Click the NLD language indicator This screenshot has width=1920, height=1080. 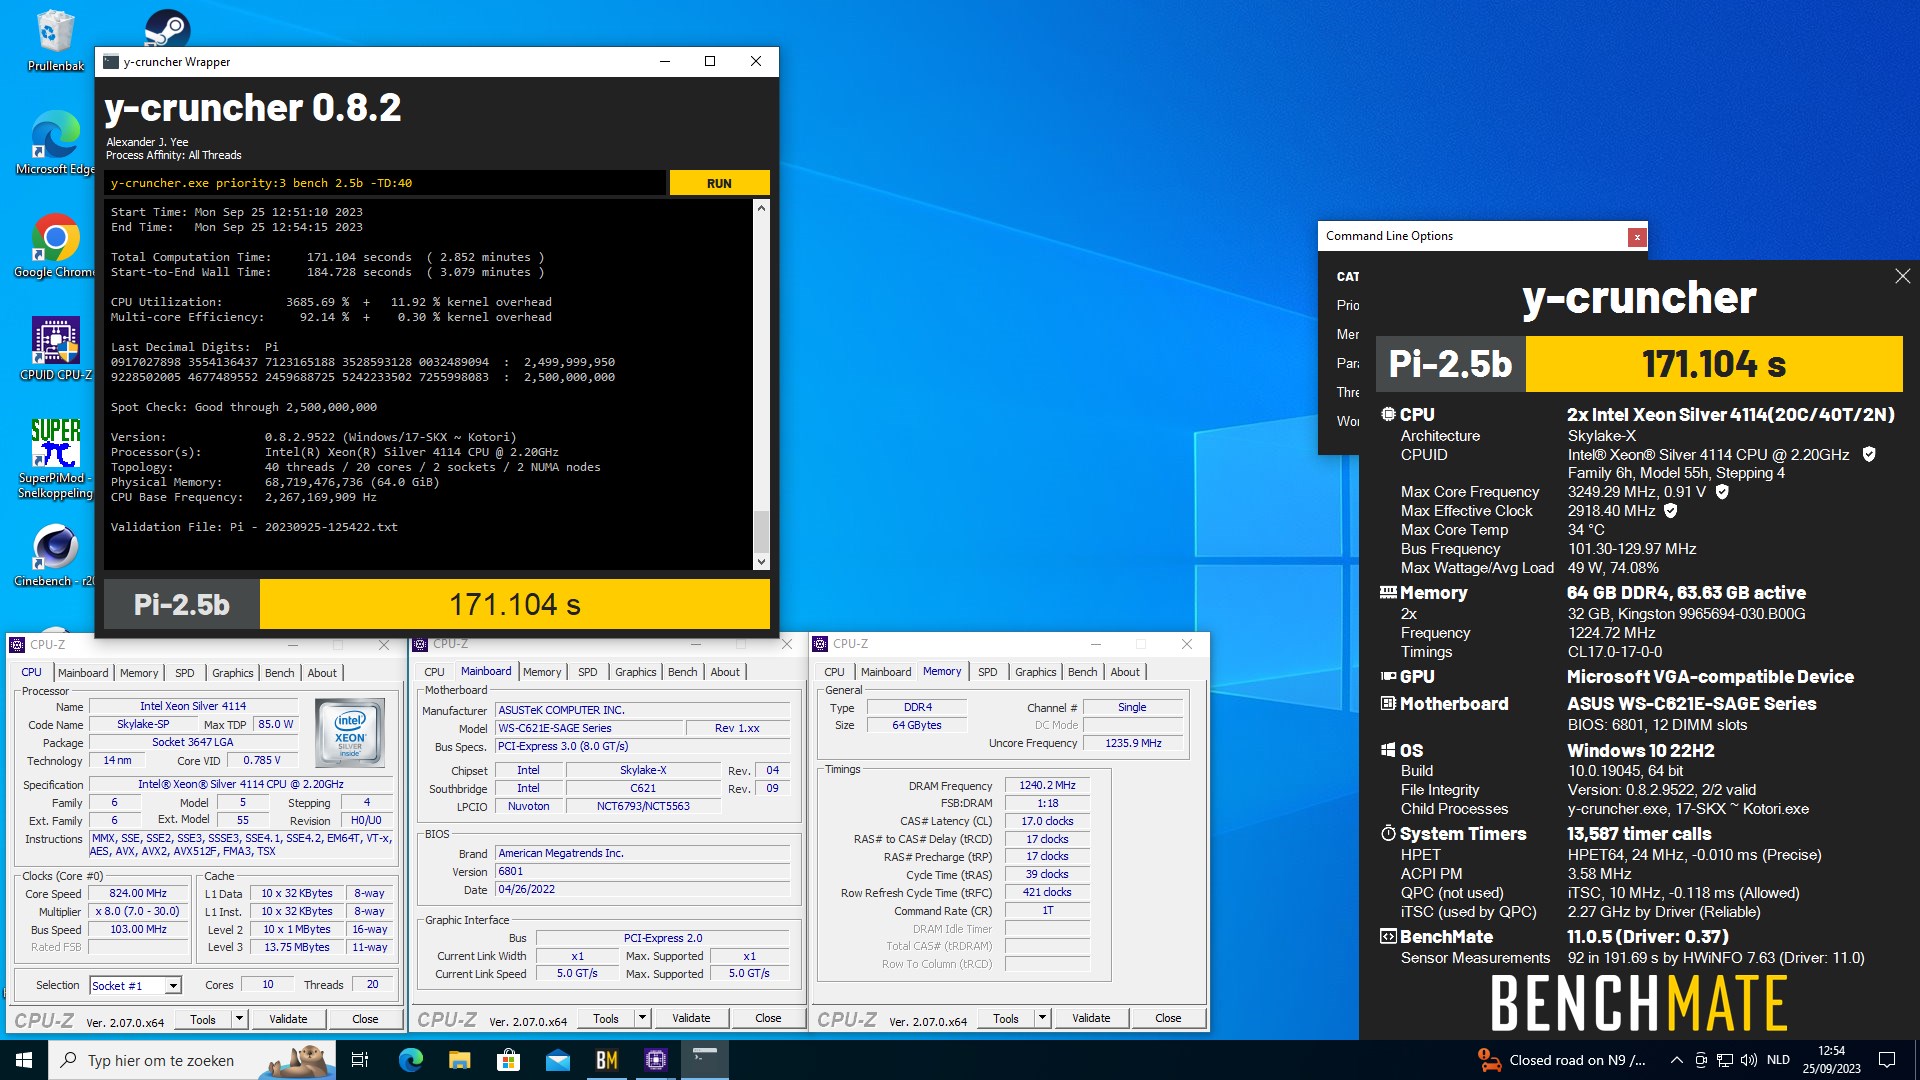[x=1778, y=1060]
